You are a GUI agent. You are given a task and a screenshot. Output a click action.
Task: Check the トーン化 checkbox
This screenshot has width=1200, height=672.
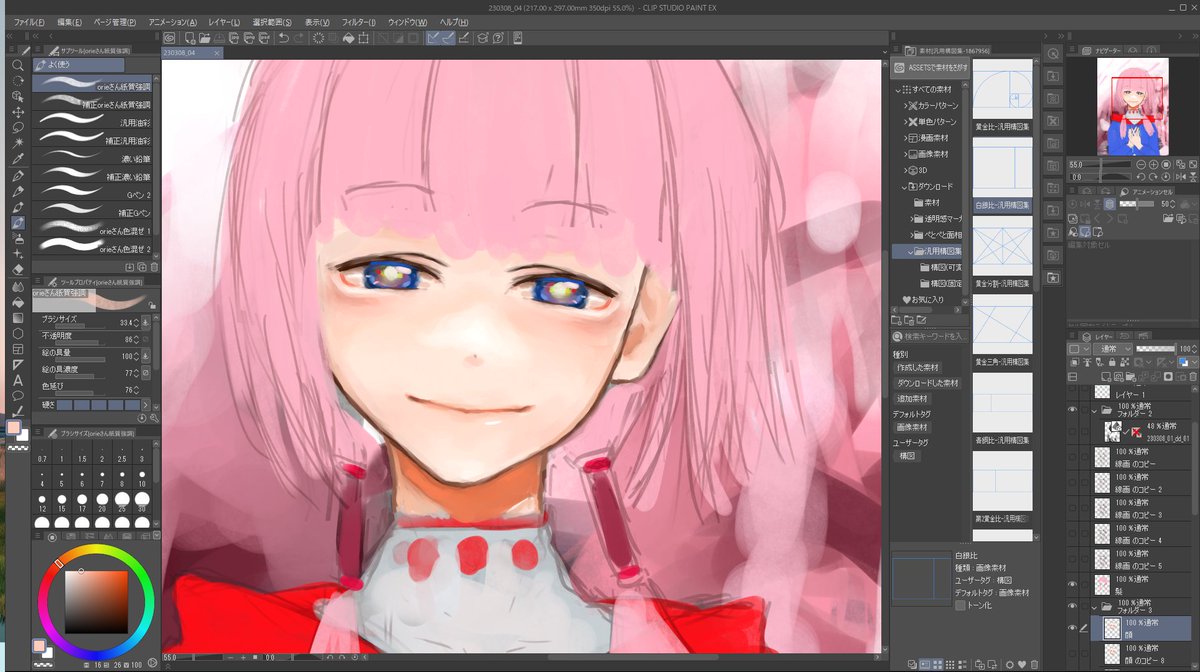960,605
